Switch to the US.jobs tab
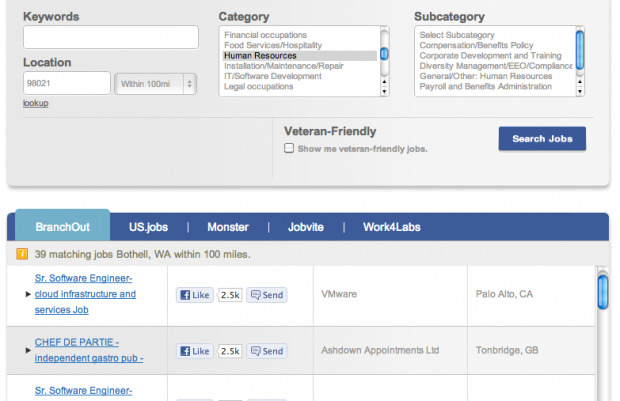 tap(148, 227)
